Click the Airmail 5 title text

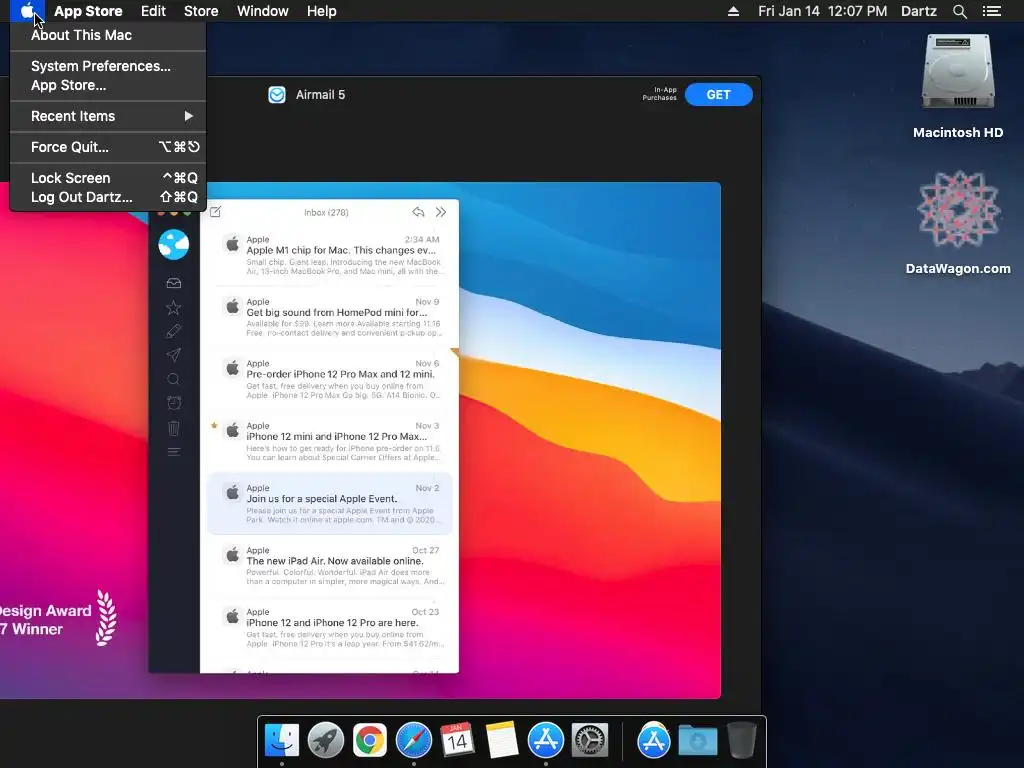(320, 95)
